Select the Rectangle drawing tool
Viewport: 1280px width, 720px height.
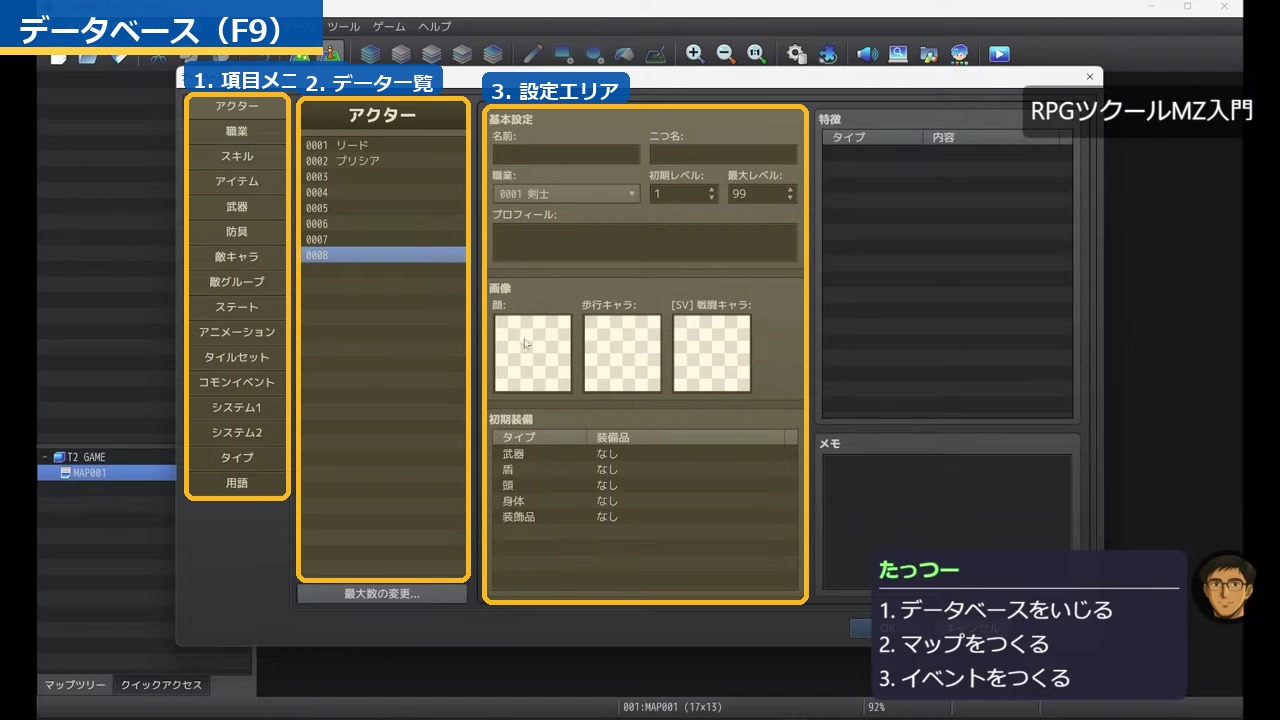[563, 54]
